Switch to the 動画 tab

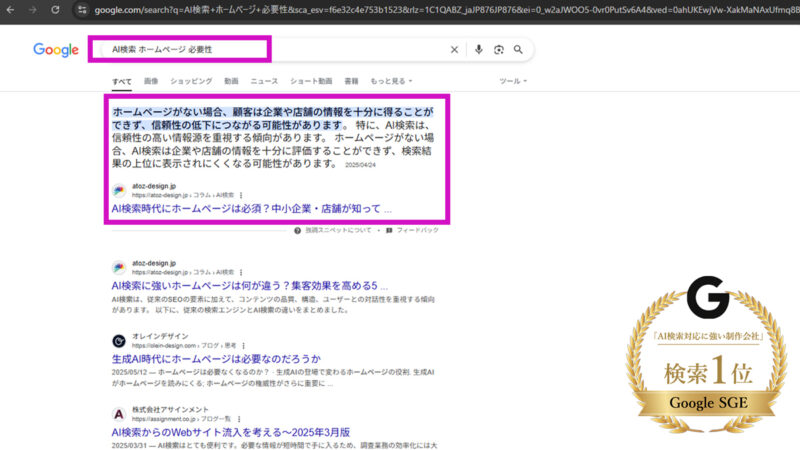(231, 81)
